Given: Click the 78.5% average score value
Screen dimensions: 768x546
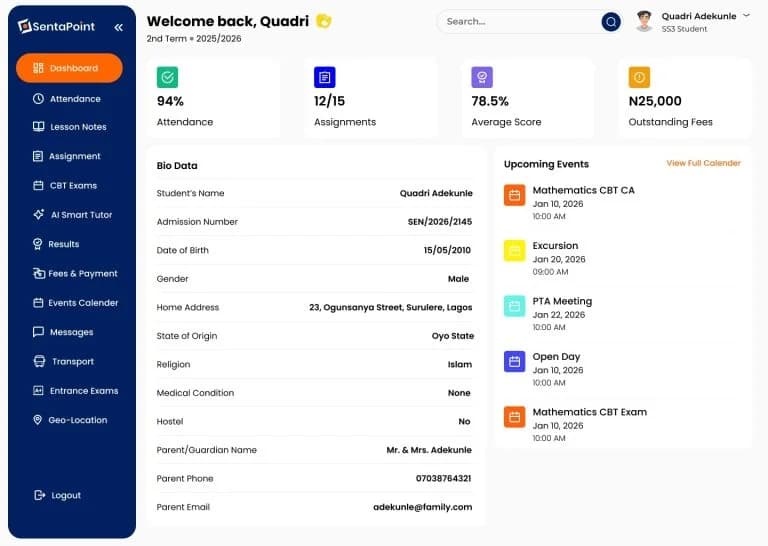Looking at the screenshot, I should coord(490,101).
